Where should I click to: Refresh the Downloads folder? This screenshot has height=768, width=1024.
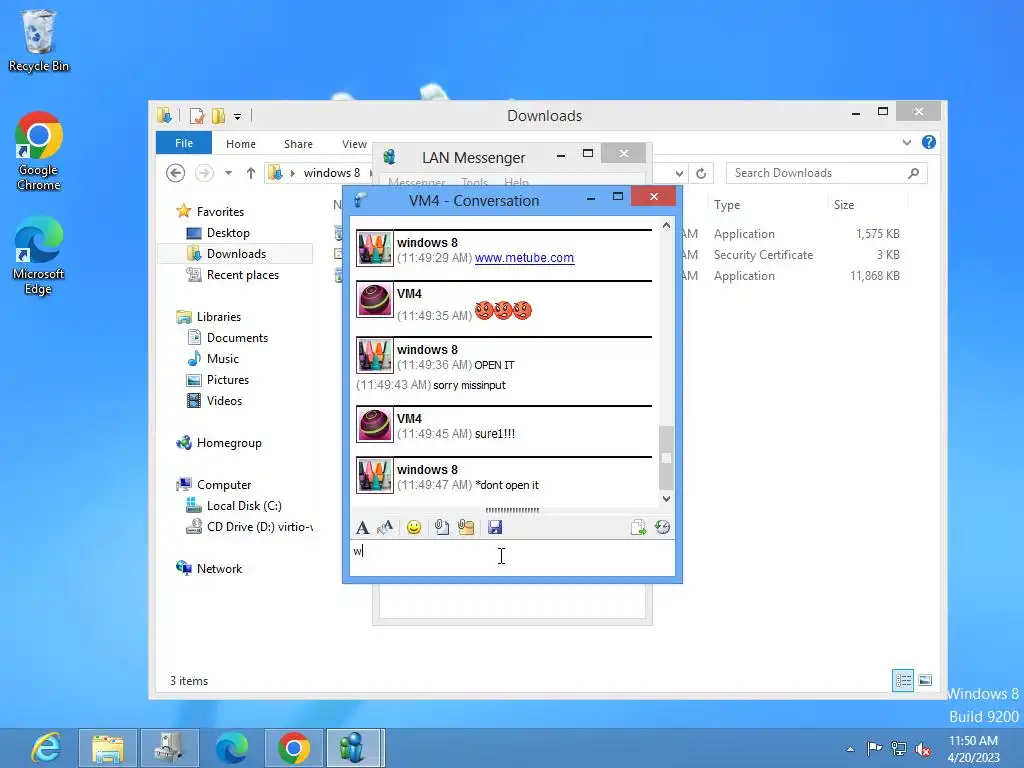[701, 173]
